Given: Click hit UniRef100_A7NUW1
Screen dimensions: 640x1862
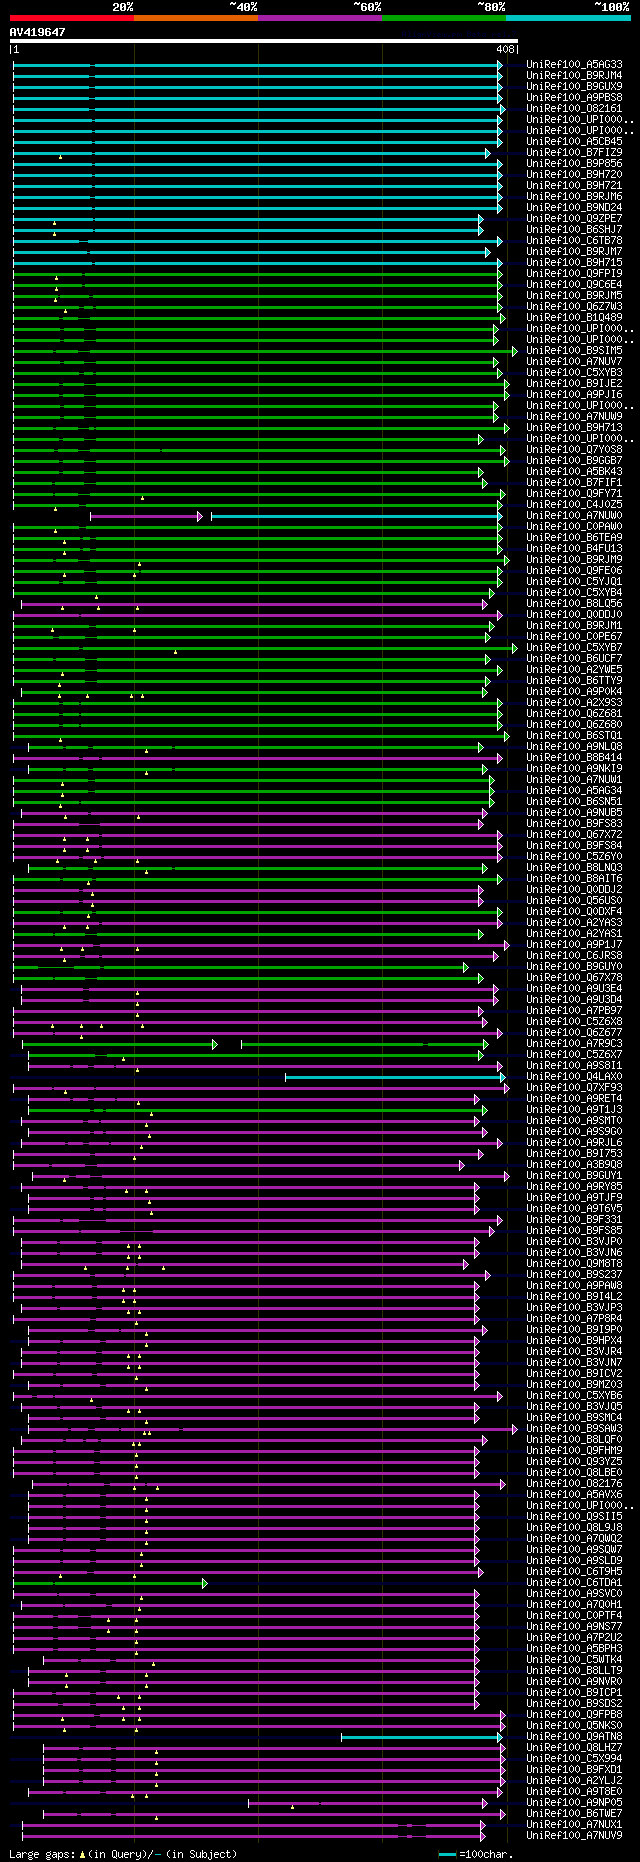Looking at the screenshot, I should click(574, 780).
